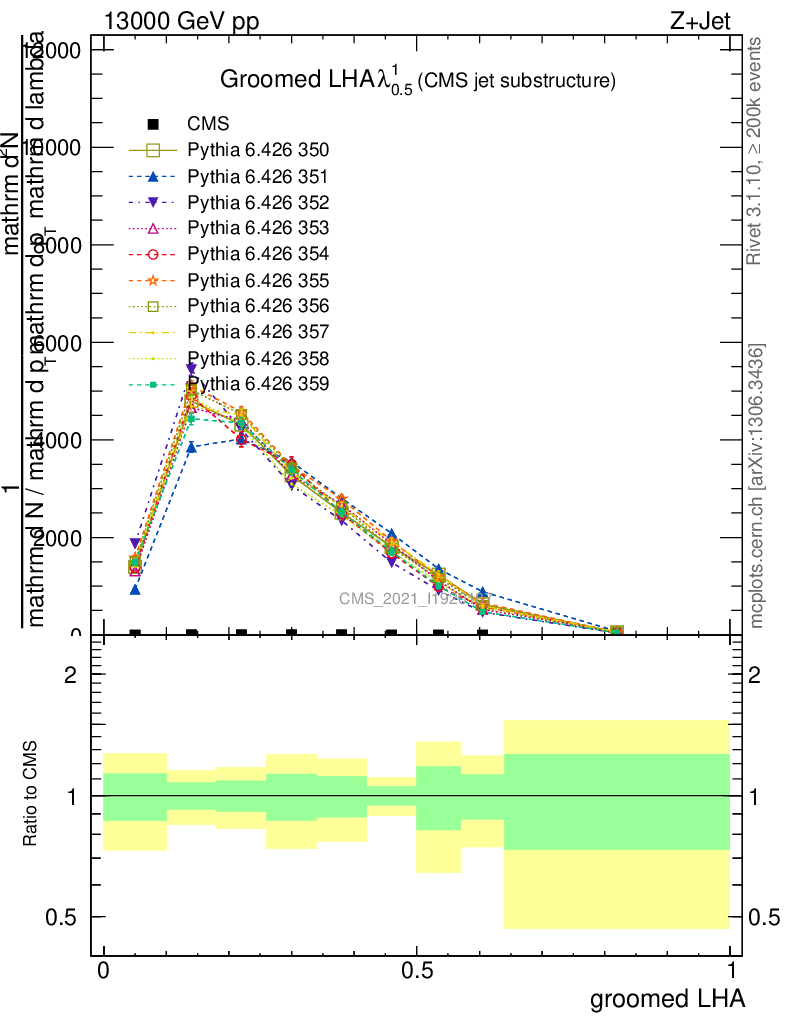The height and width of the screenshot is (1024, 786).
Task: Click the Groomed LHA plot title
Action: pos(416,81)
